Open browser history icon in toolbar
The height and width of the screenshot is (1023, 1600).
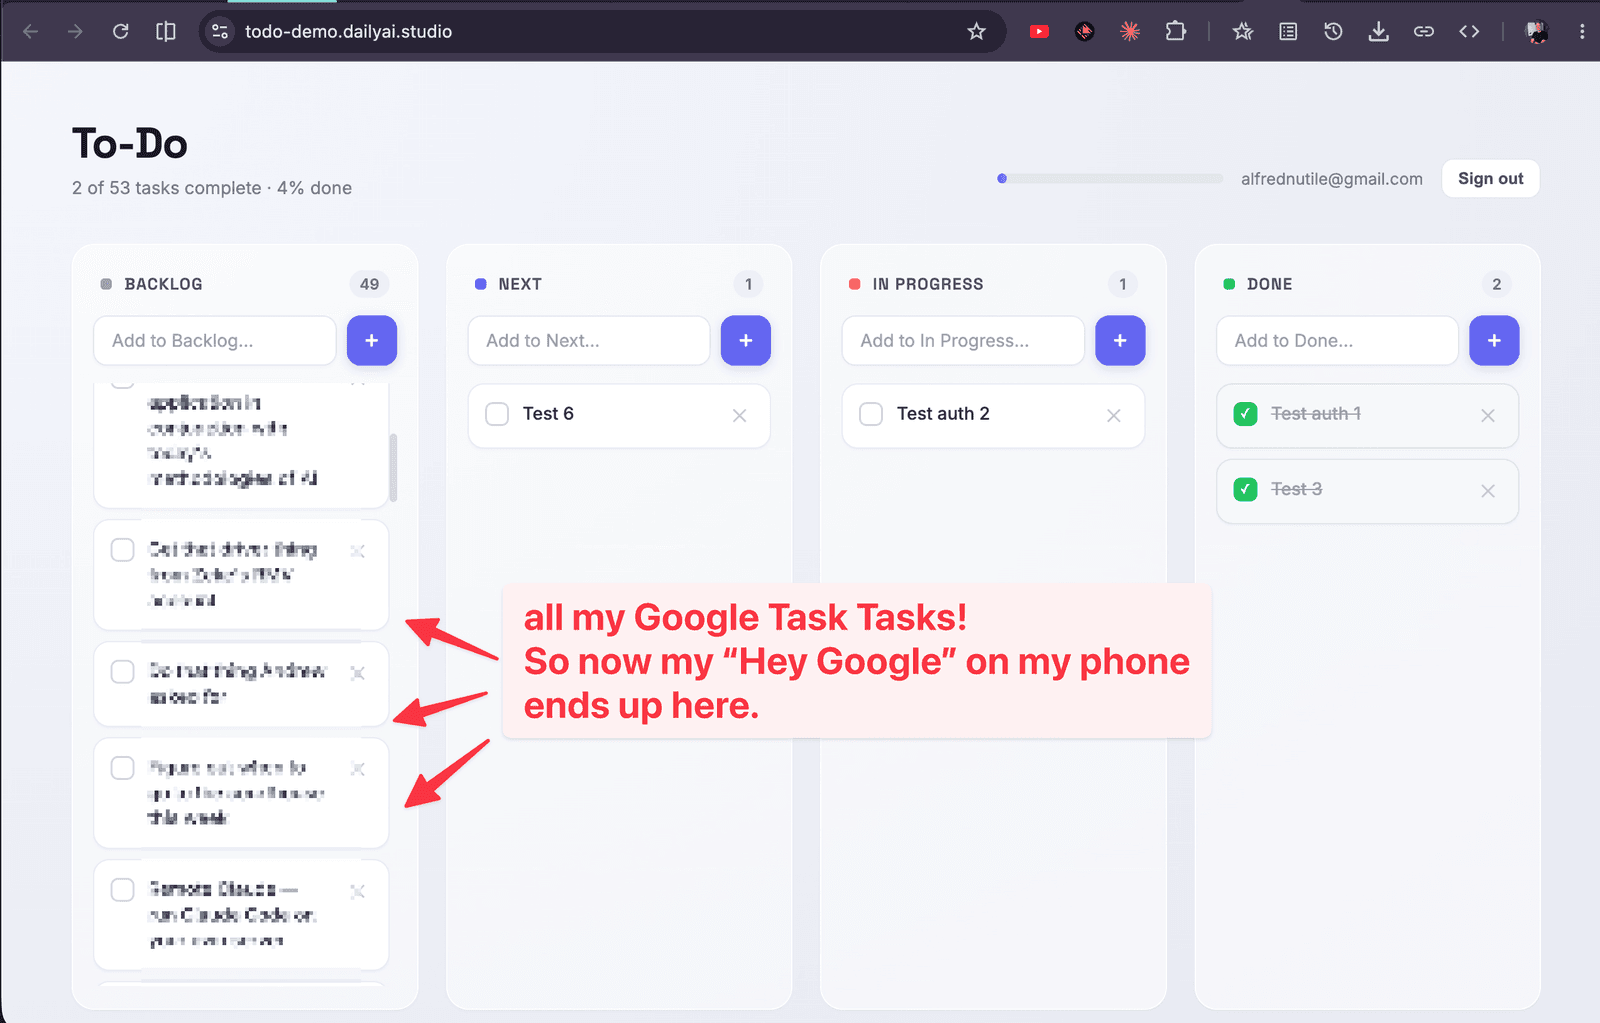pos(1333,31)
